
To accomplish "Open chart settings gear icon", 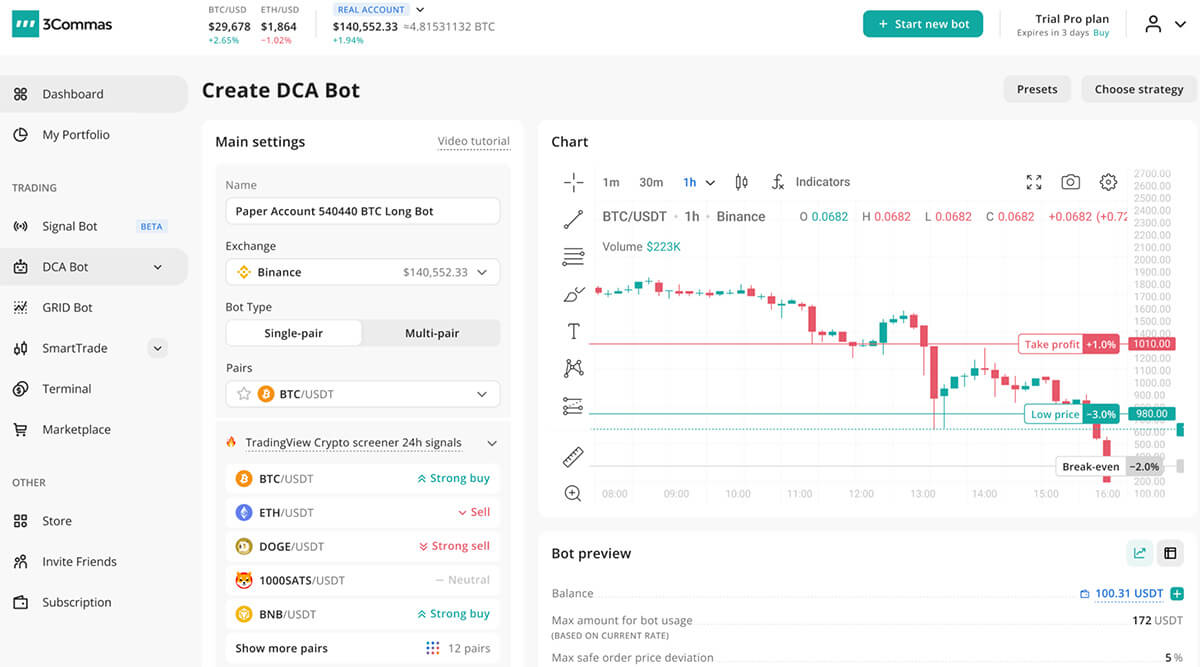I will (1108, 182).
